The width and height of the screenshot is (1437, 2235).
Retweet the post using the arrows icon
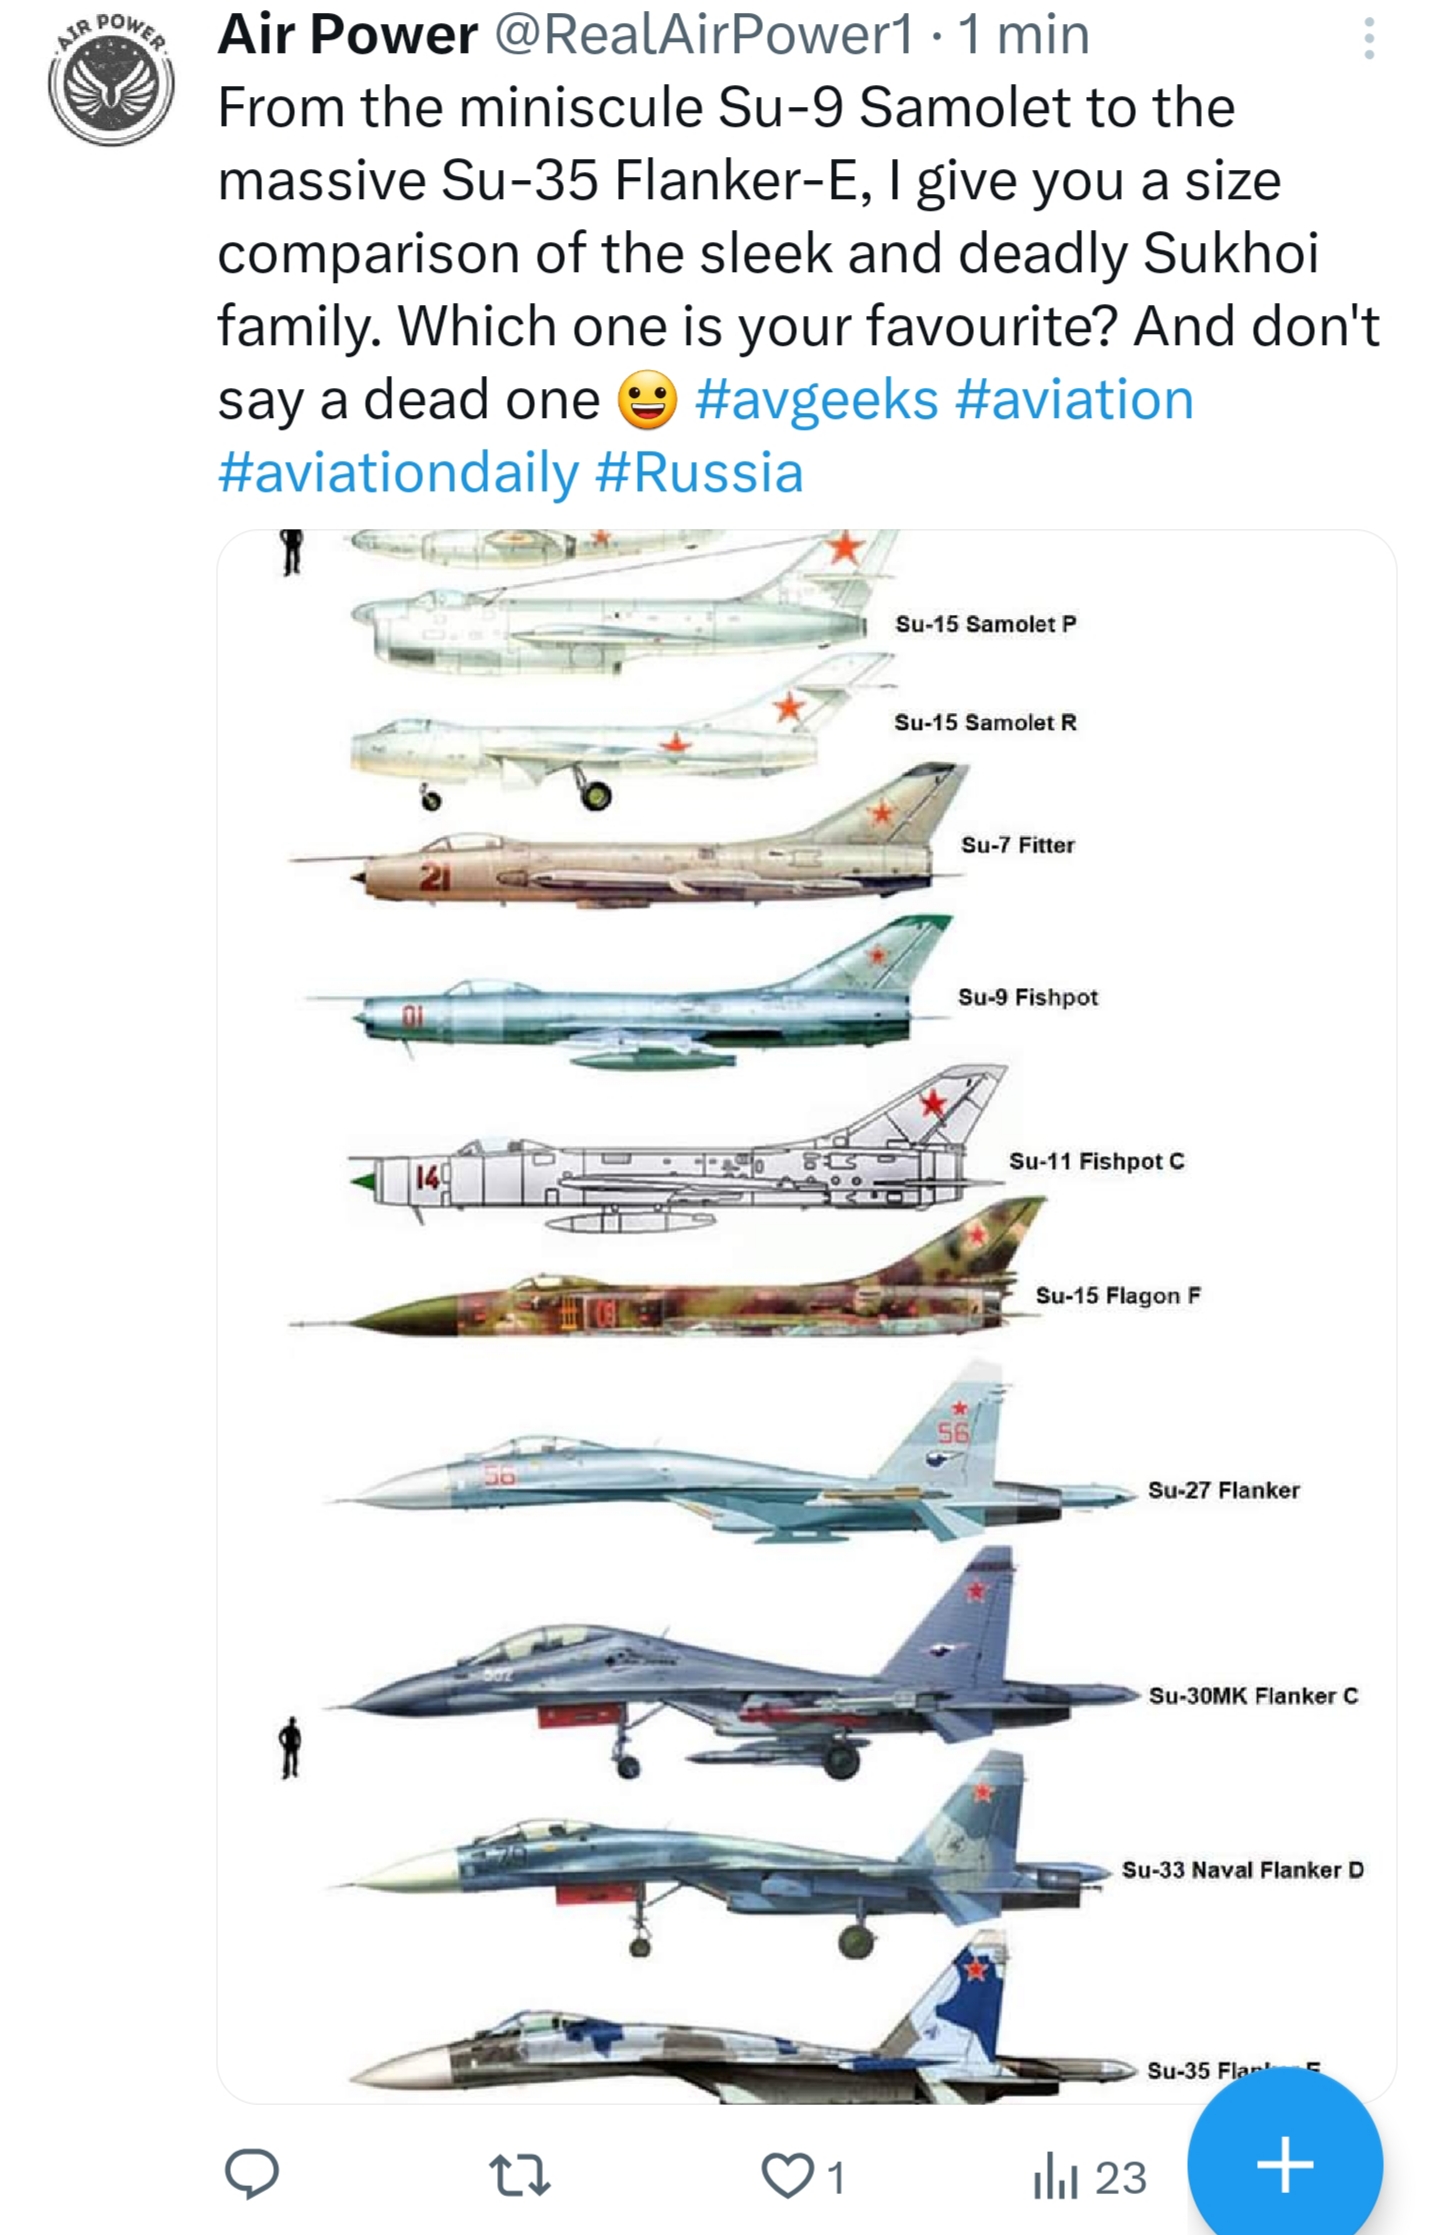pyautogui.click(x=520, y=2176)
